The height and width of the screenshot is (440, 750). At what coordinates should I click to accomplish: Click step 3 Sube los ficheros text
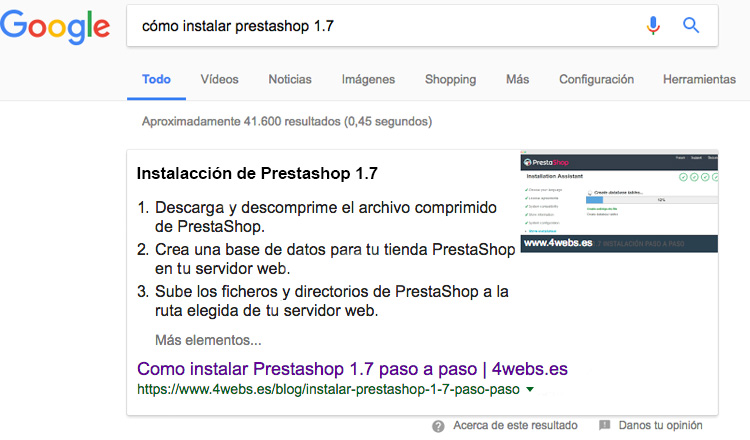(x=331, y=301)
